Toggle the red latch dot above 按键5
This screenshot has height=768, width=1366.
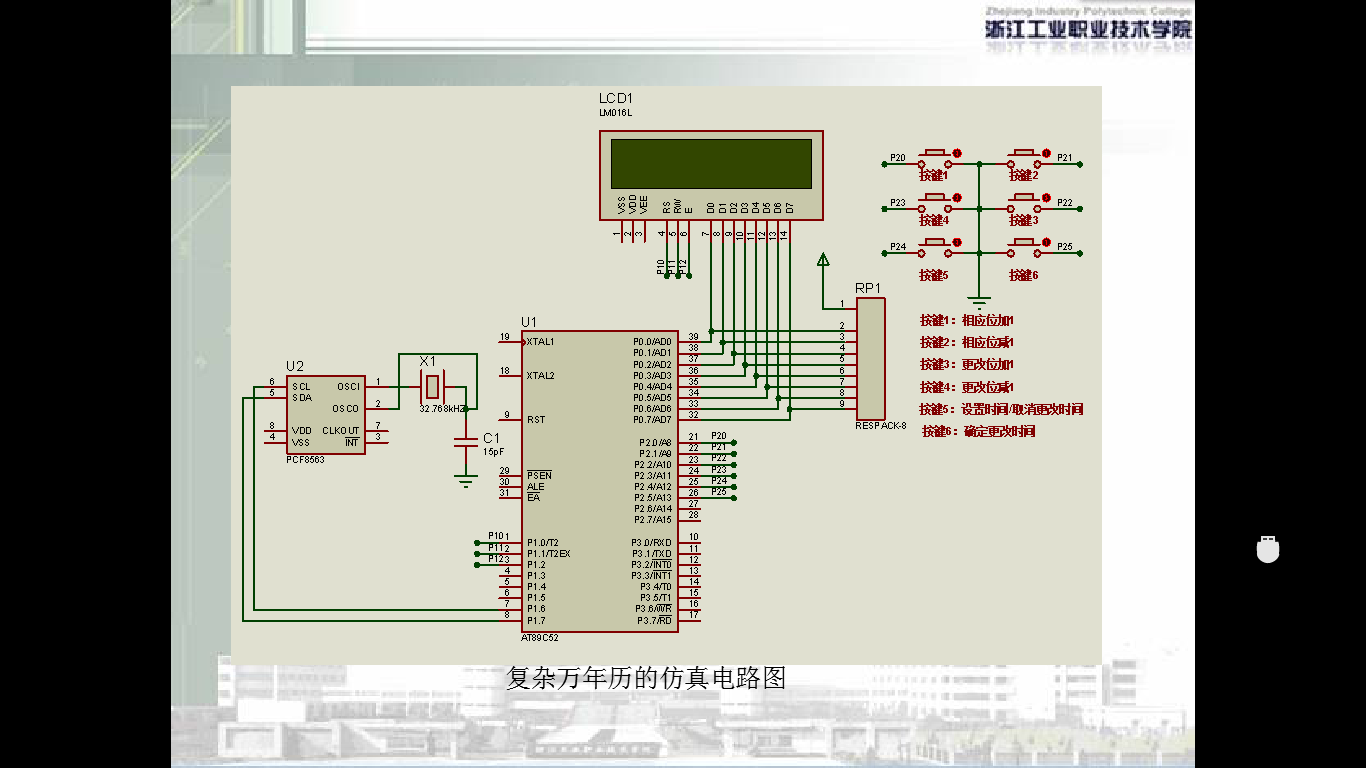coord(957,242)
